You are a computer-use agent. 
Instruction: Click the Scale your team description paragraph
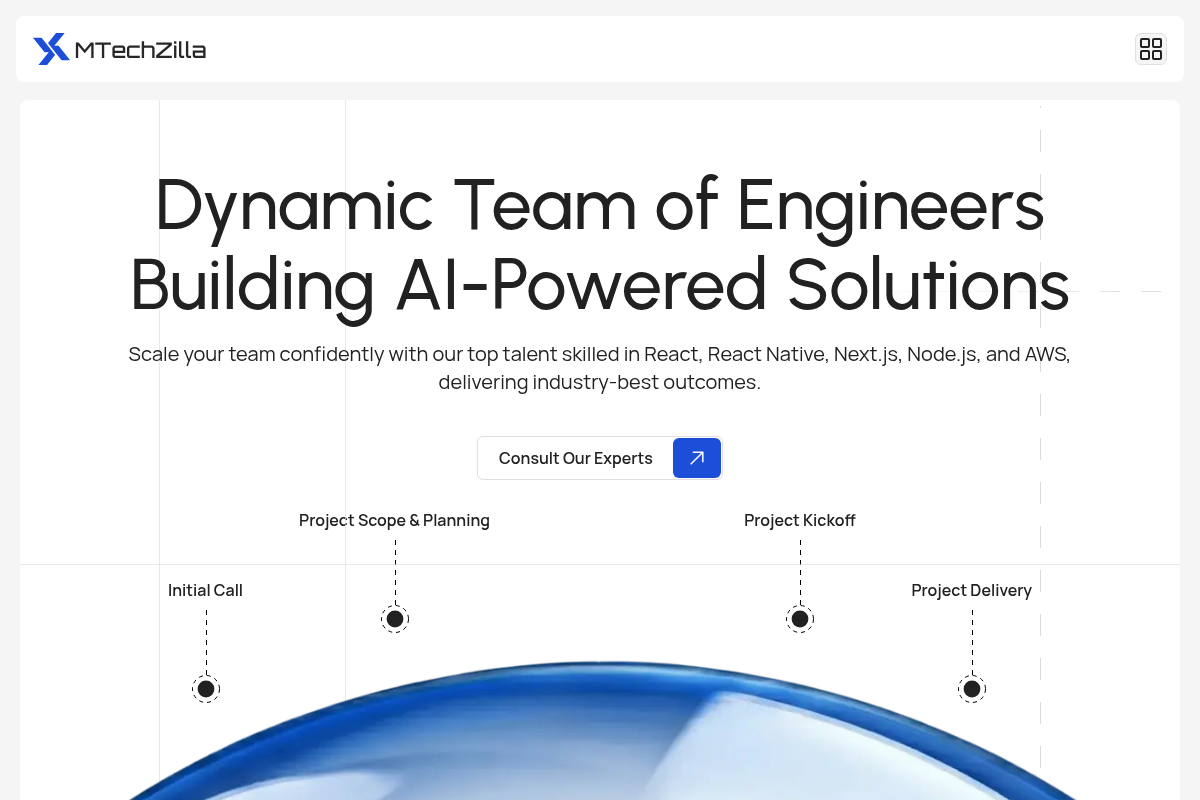coord(600,368)
